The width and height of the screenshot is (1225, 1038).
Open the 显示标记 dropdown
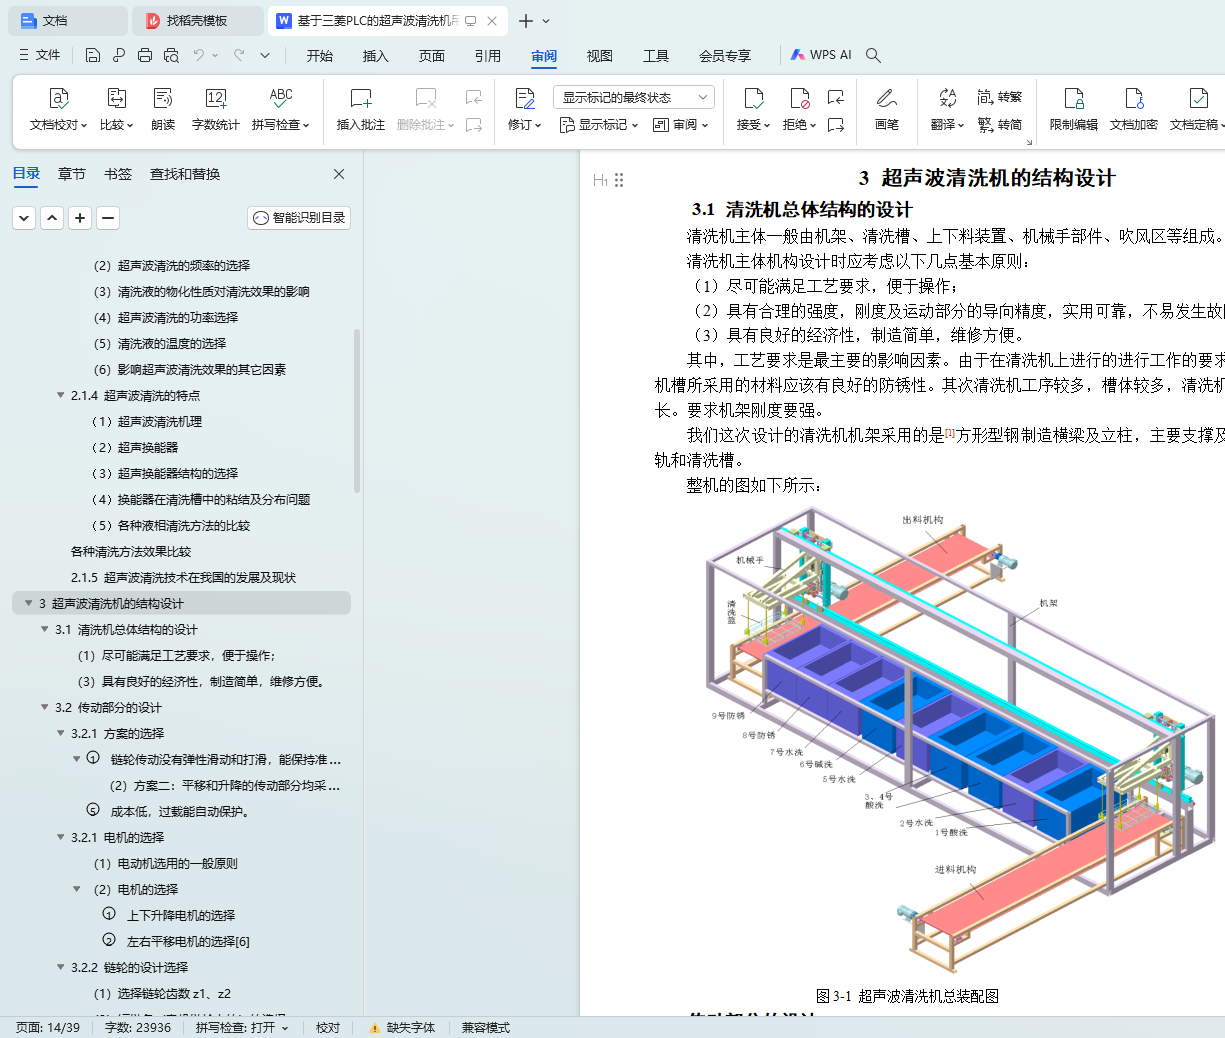click(599, 125)
